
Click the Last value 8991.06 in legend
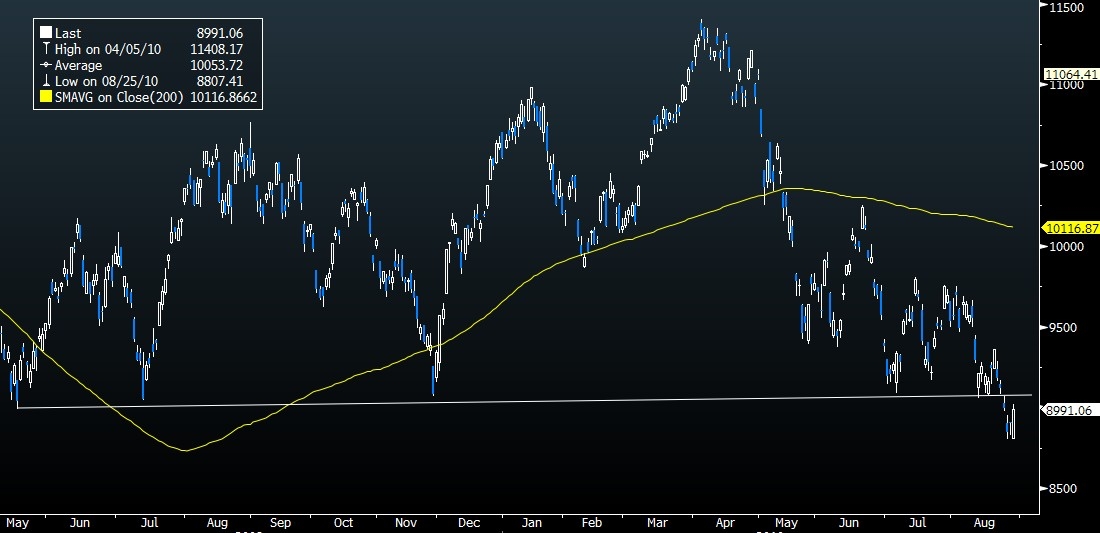[x=220, y=33]
